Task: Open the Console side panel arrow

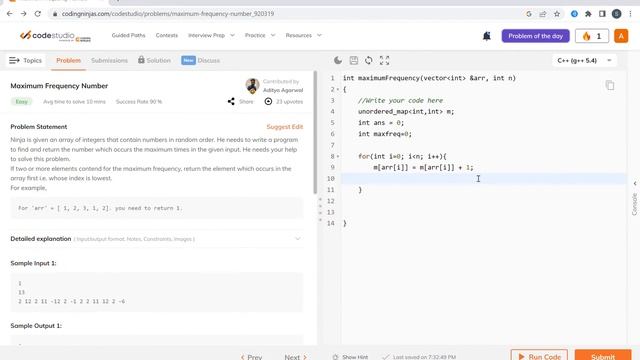Action: tap(635, 184)
